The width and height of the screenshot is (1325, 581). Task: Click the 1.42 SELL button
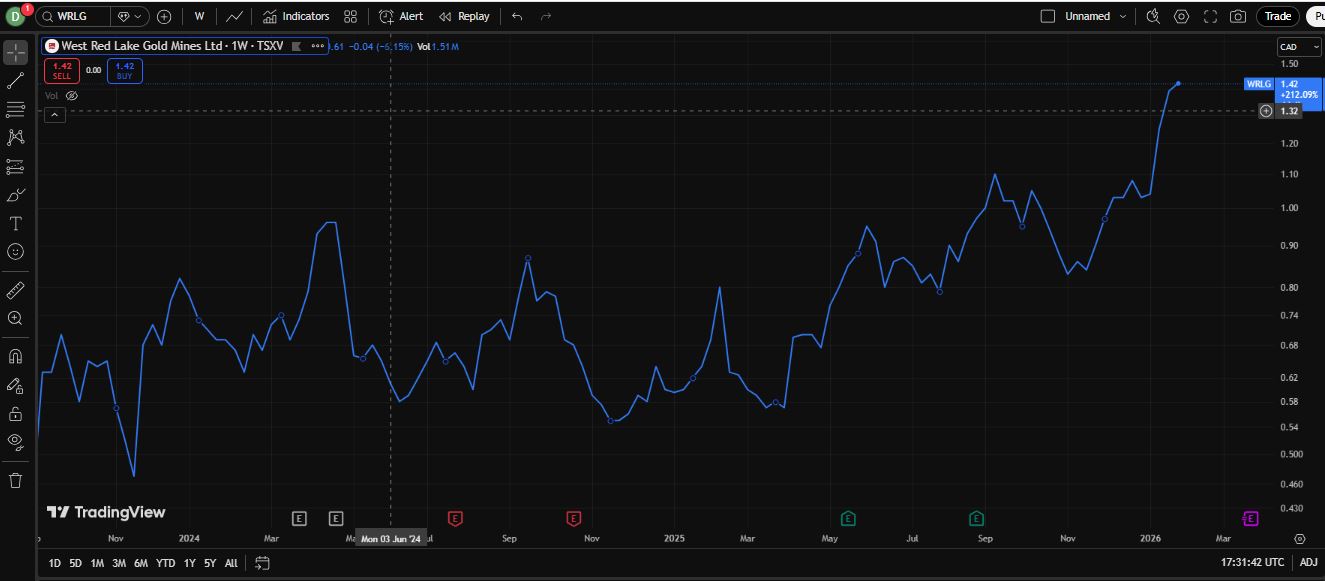click(x=62, y=70)
